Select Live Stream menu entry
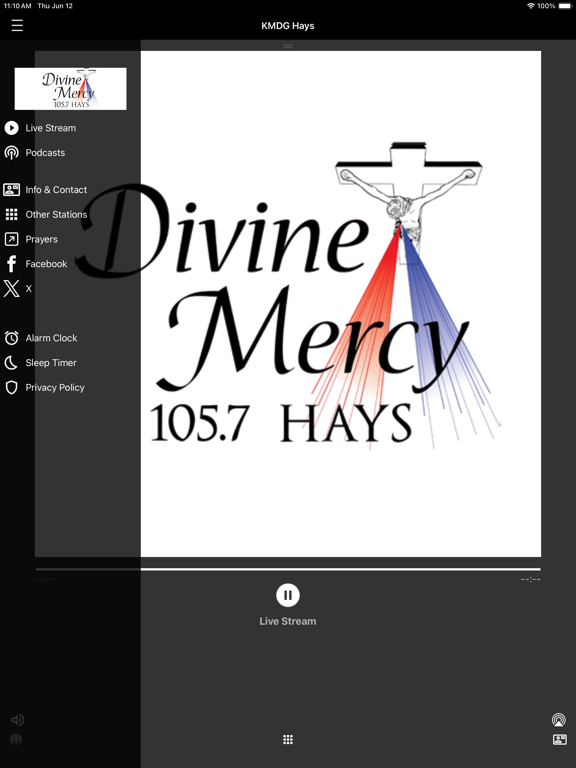576x768 pixels. click(x=51, y=128)
